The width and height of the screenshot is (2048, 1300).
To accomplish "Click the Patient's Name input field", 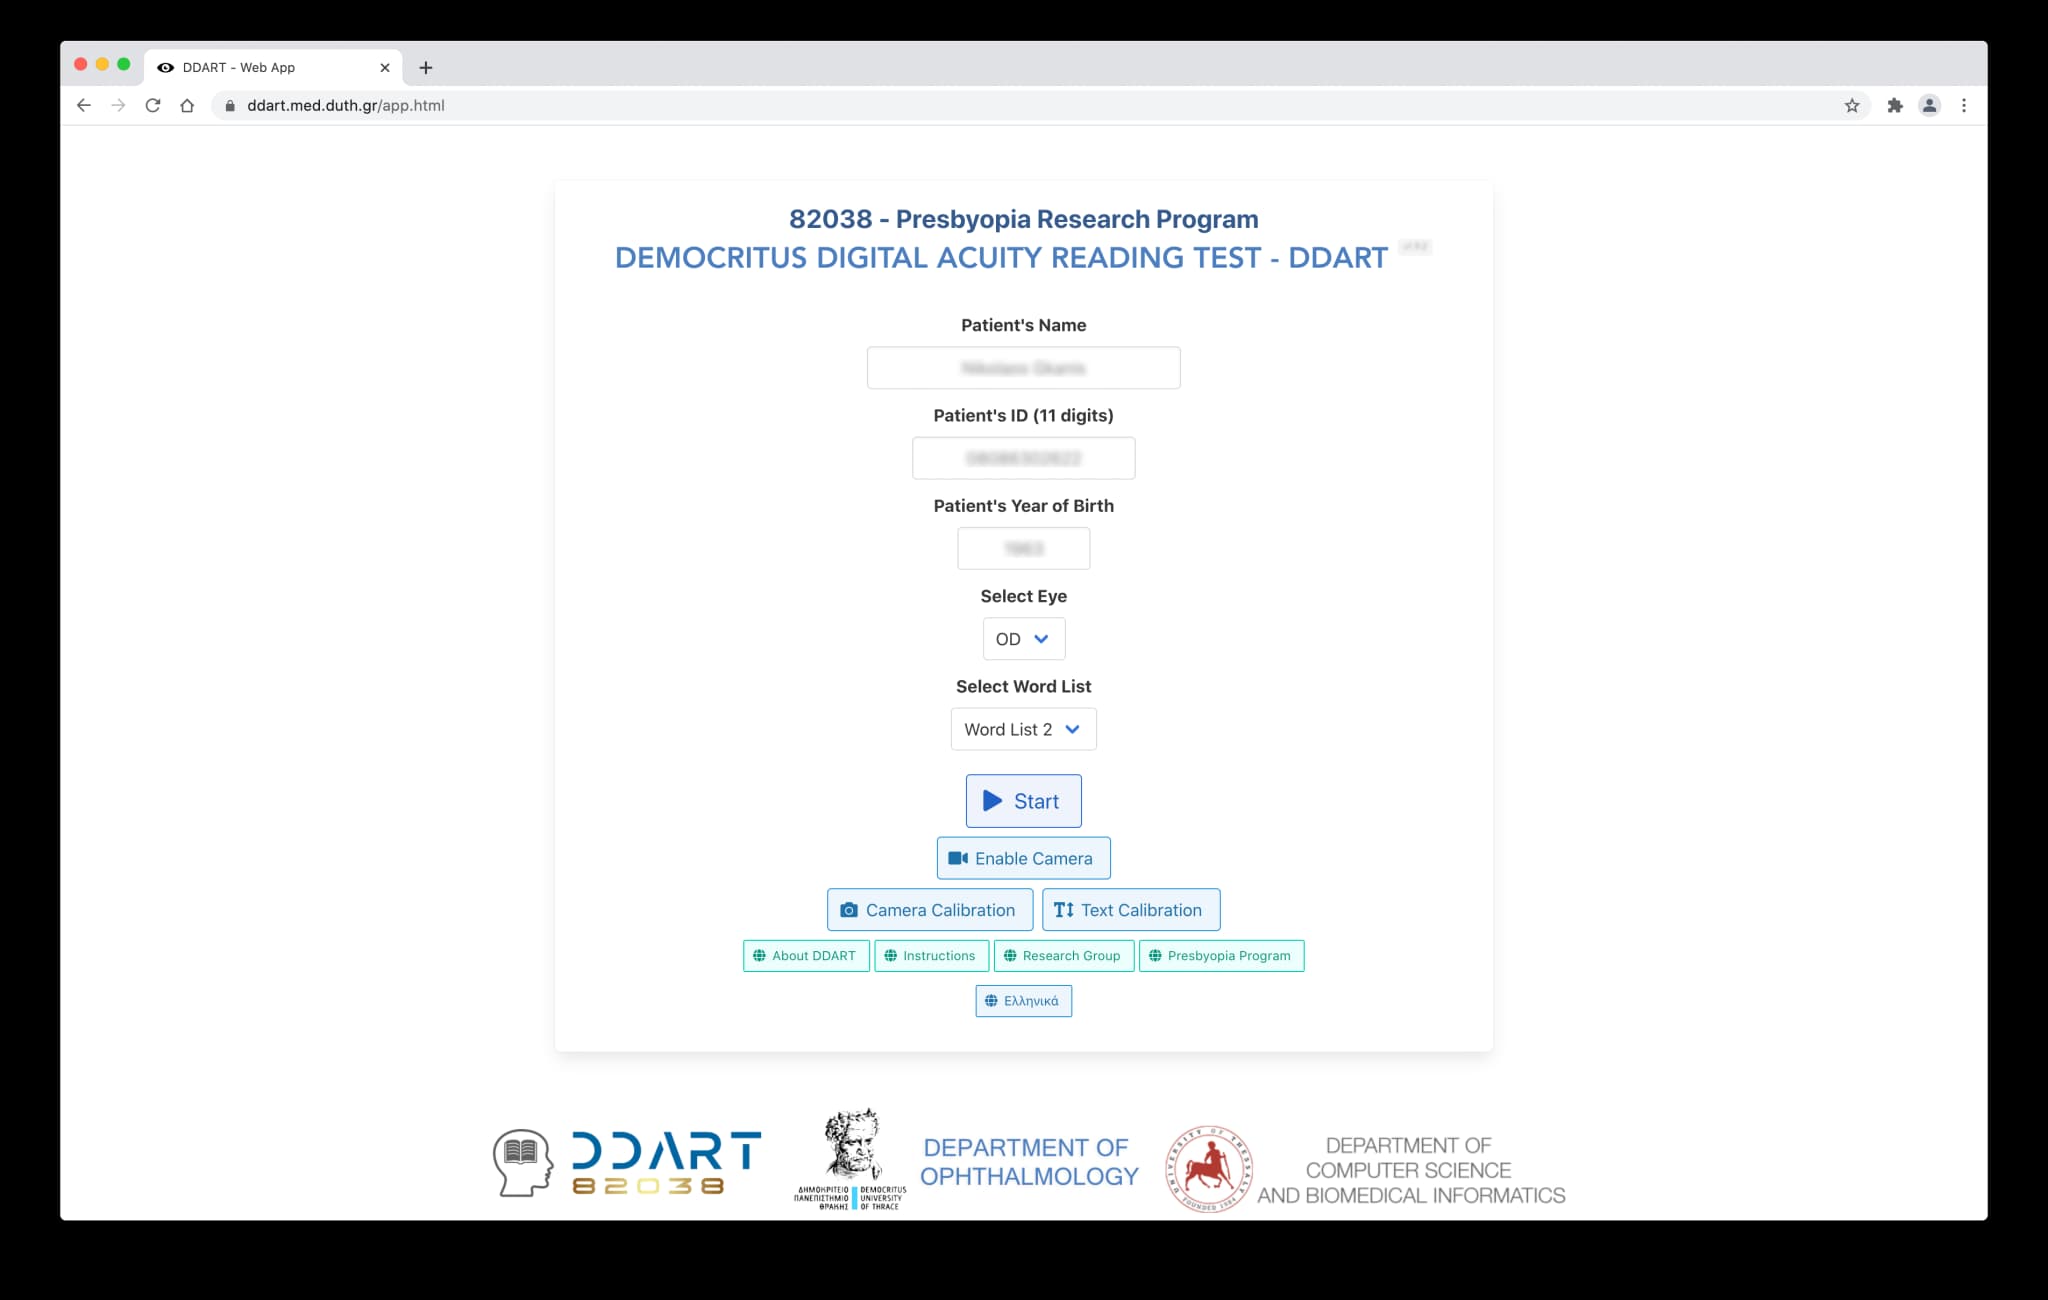I will tap(1023, 368).
